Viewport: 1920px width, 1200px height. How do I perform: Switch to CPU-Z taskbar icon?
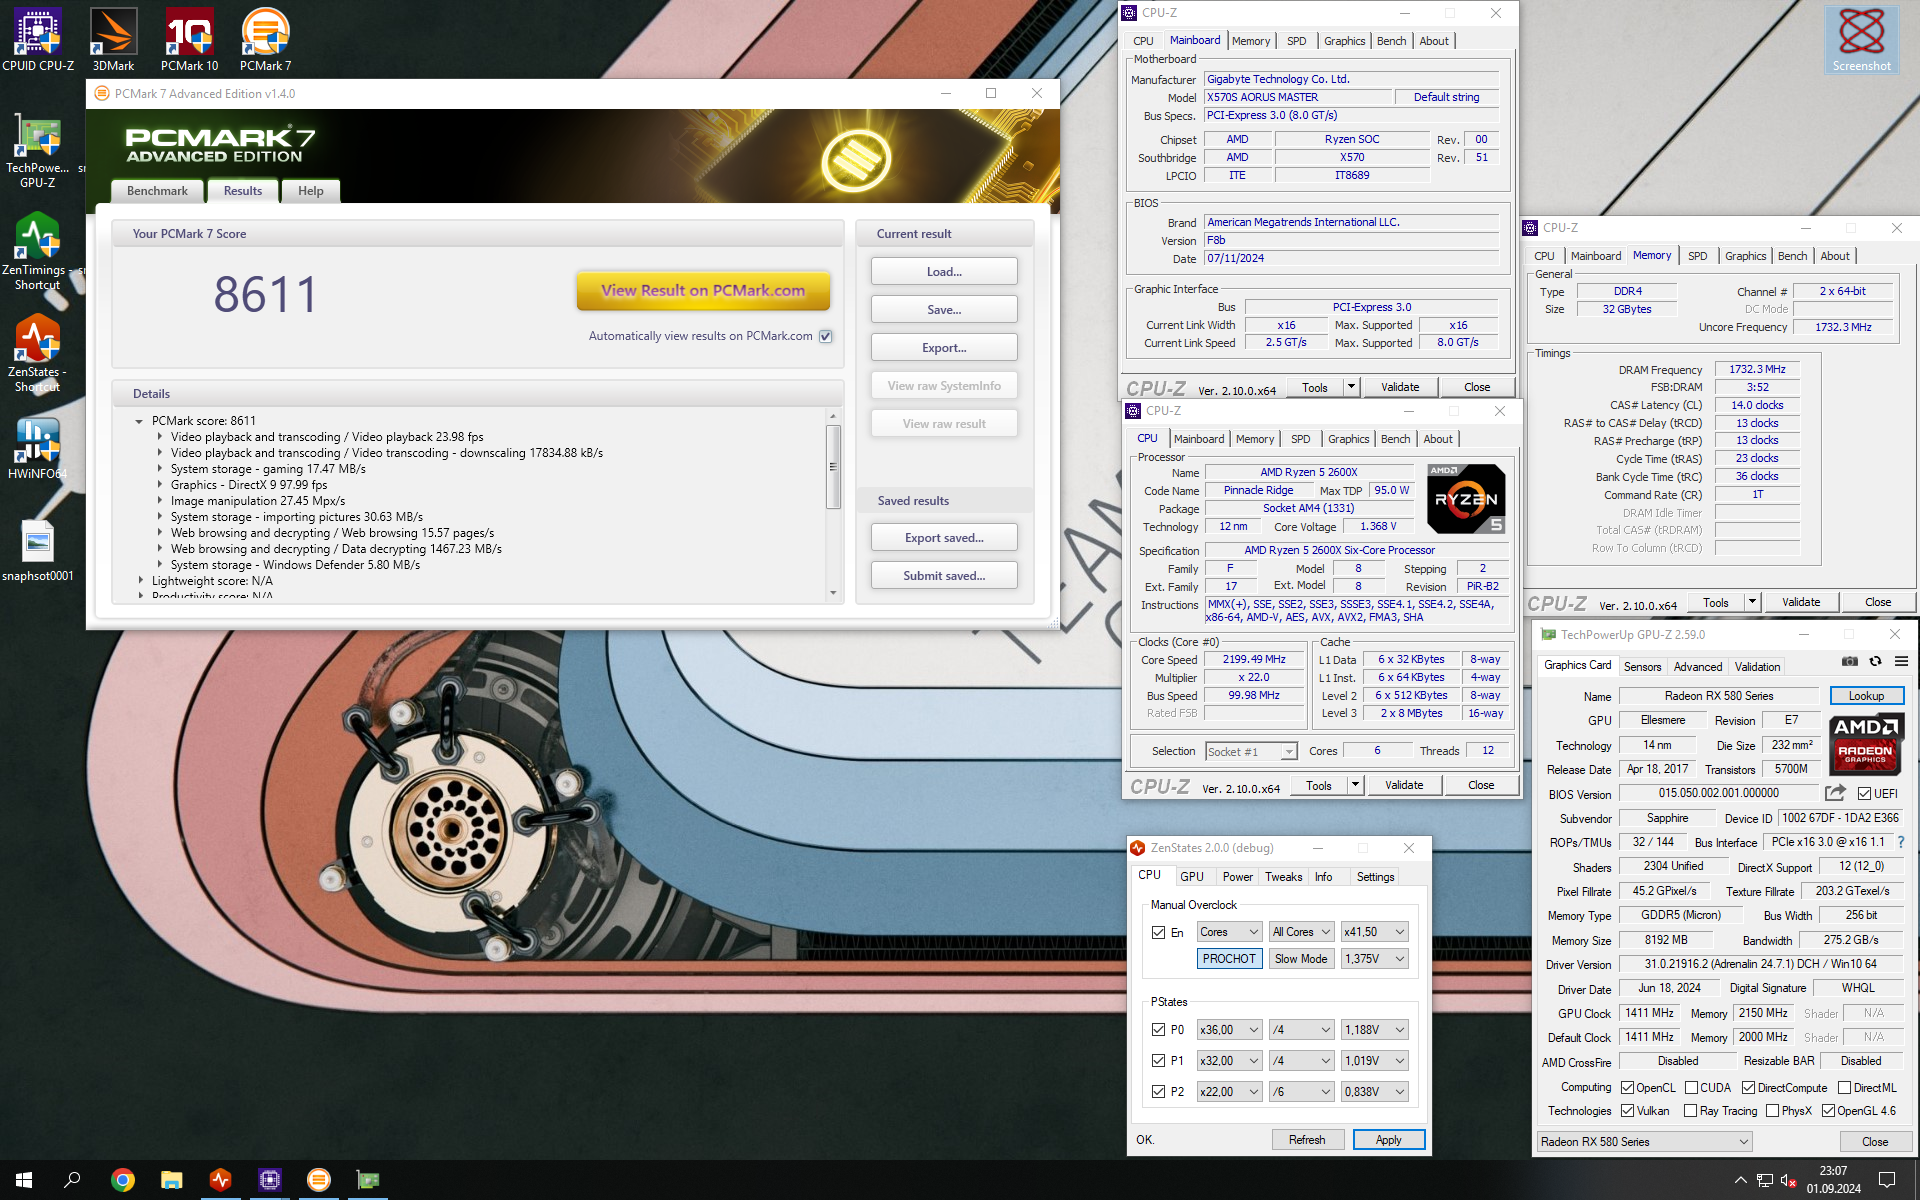coord(269,1180)
